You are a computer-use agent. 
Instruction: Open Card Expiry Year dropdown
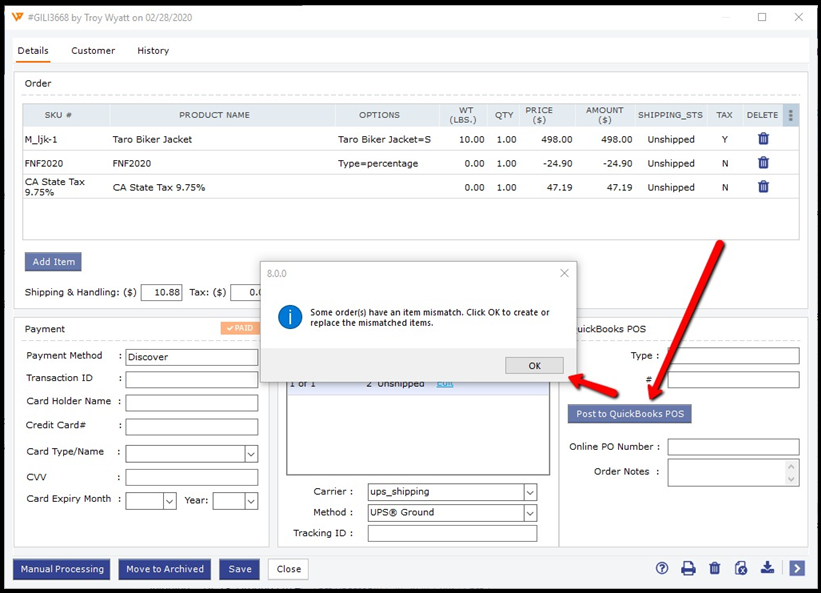250,501
